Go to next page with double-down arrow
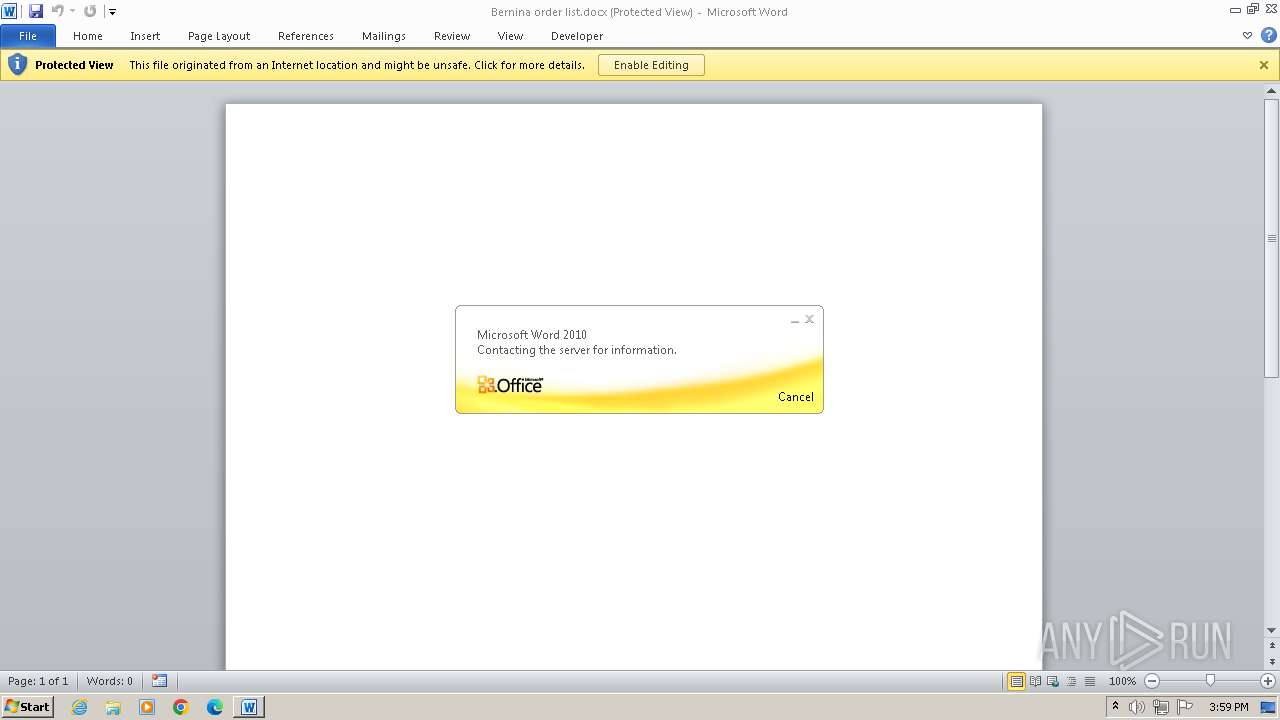Screen dimensions: 1280x720 coord(1272,662)
